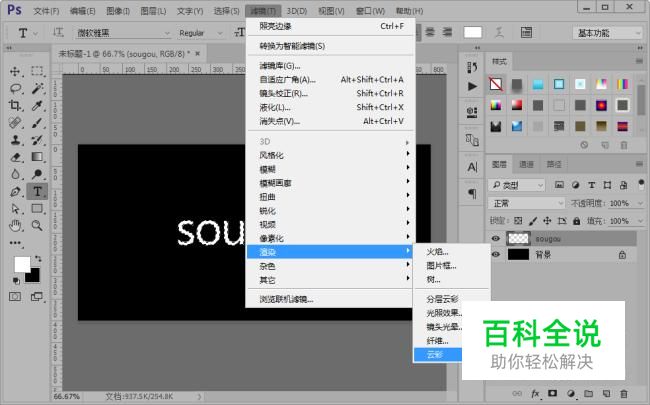Choose 云彩 from render submenu

(x=438, y=354)
